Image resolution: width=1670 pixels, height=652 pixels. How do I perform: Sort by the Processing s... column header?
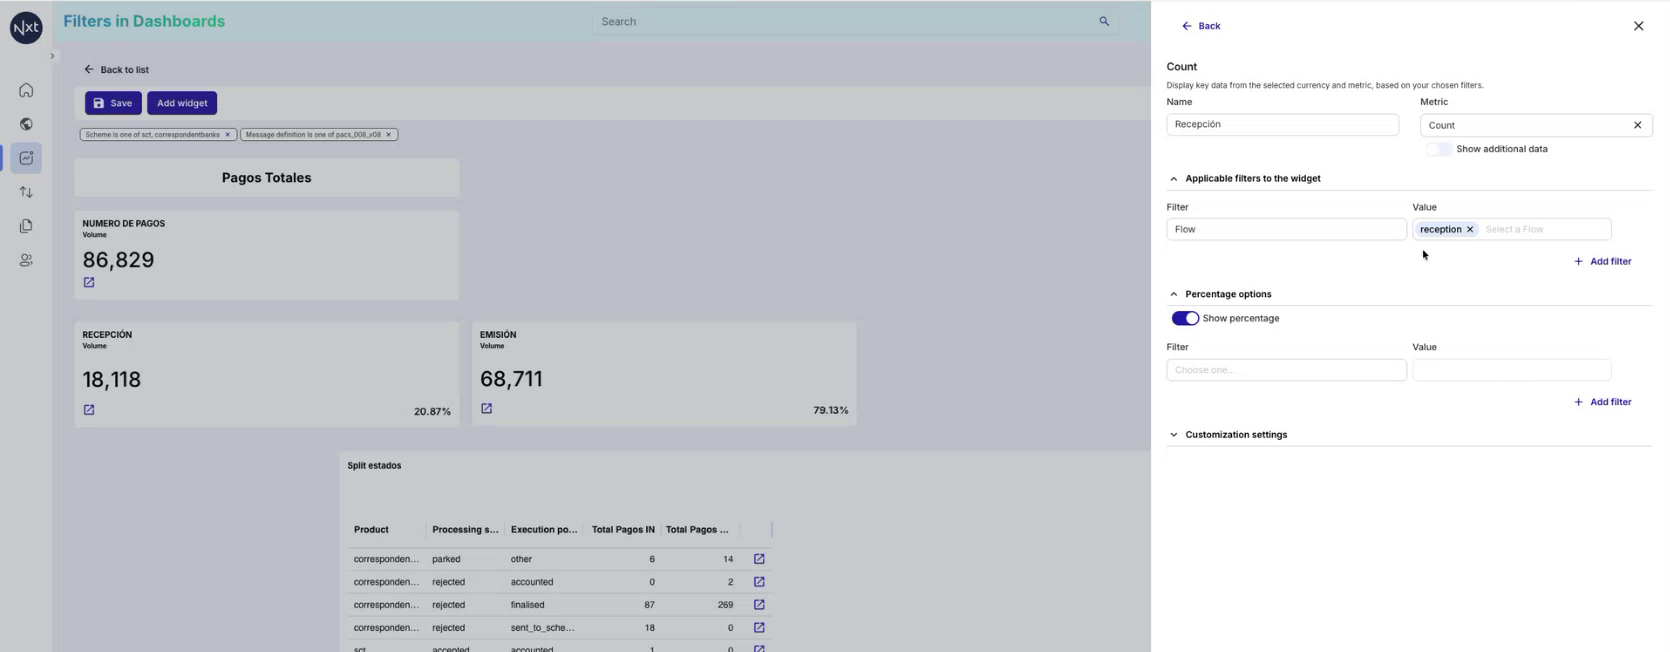(x=465, y=530)
